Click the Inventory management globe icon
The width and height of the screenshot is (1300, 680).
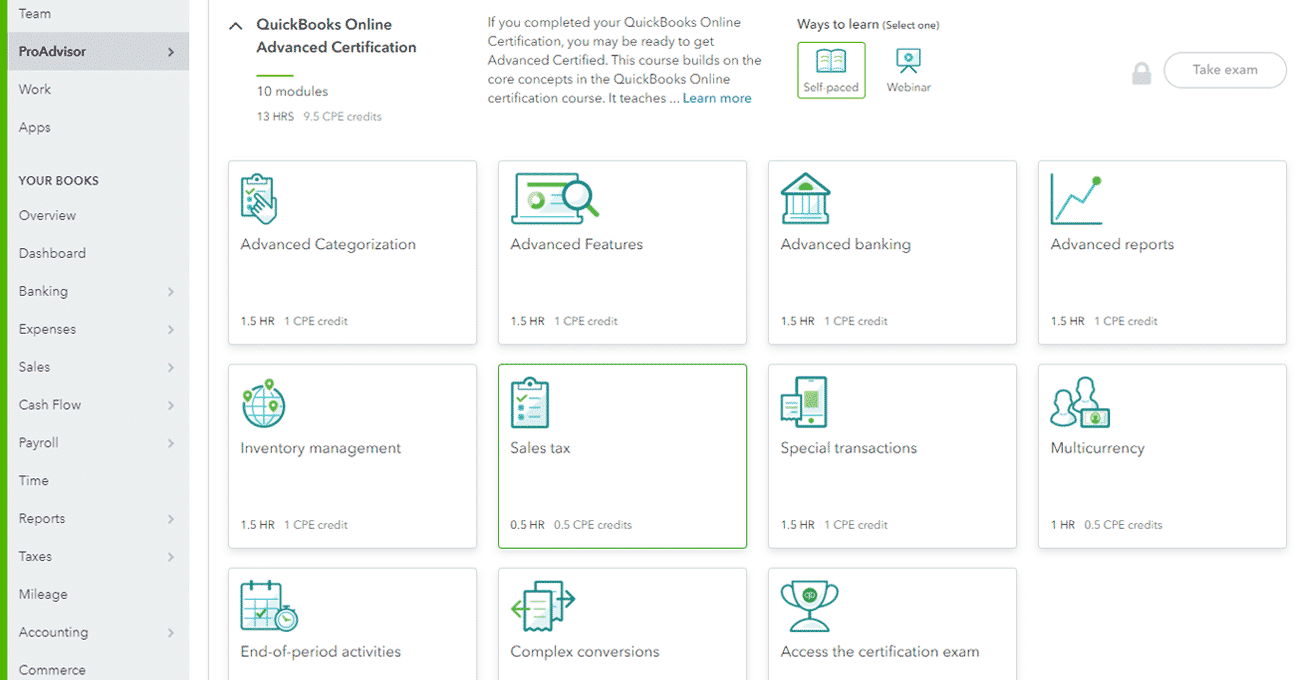click(263, 403)
